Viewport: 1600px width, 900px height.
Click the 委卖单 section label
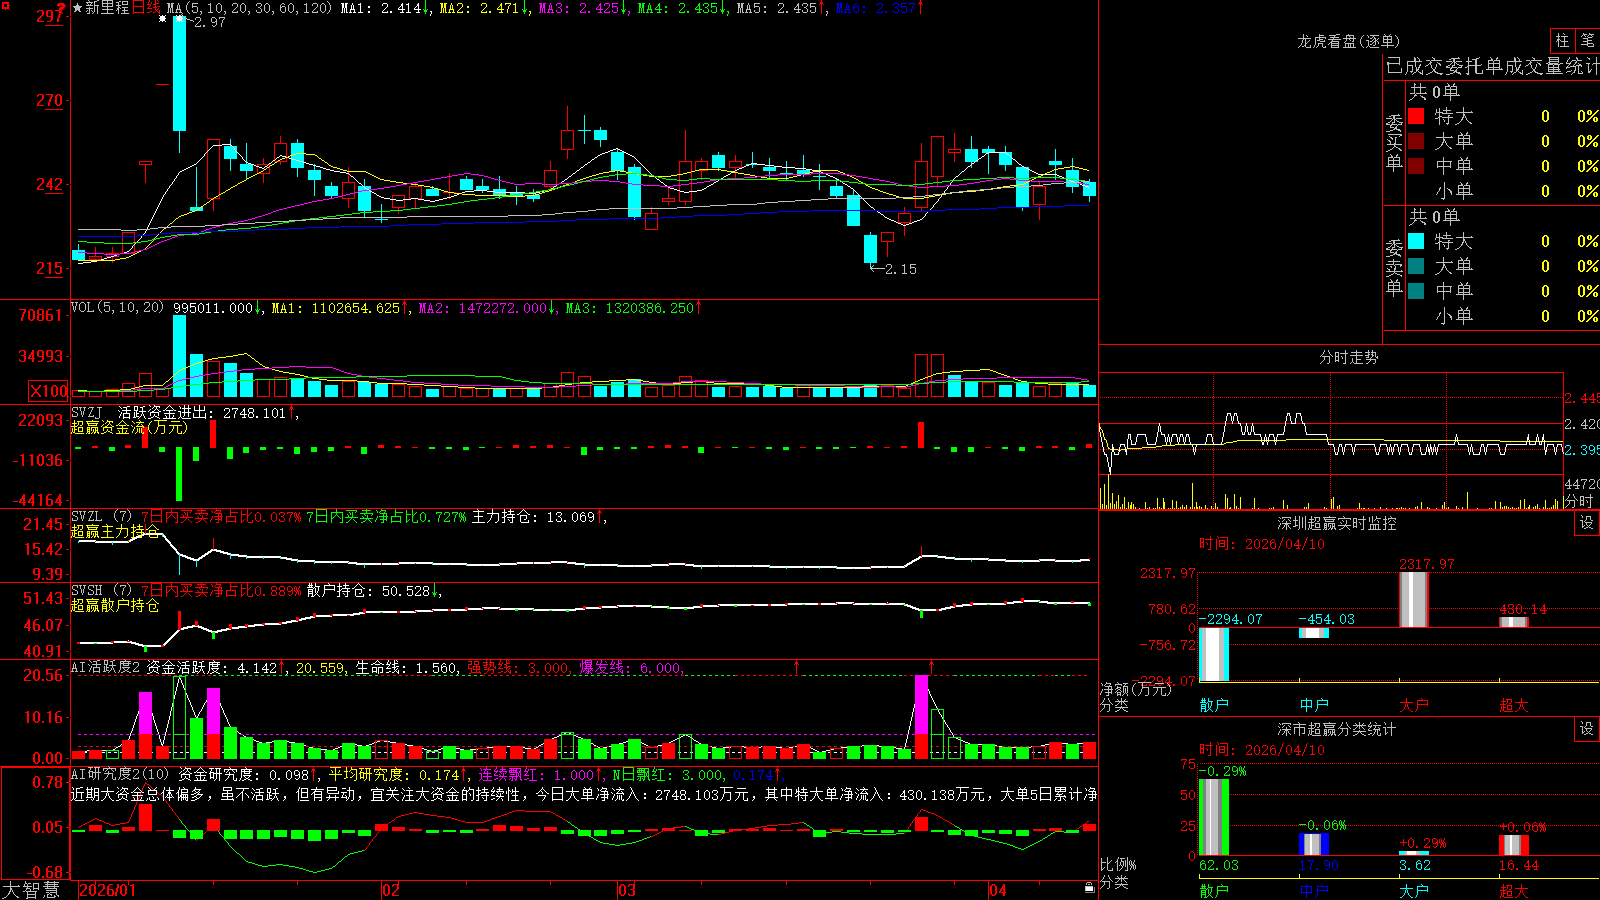[x=1394, y=267]
